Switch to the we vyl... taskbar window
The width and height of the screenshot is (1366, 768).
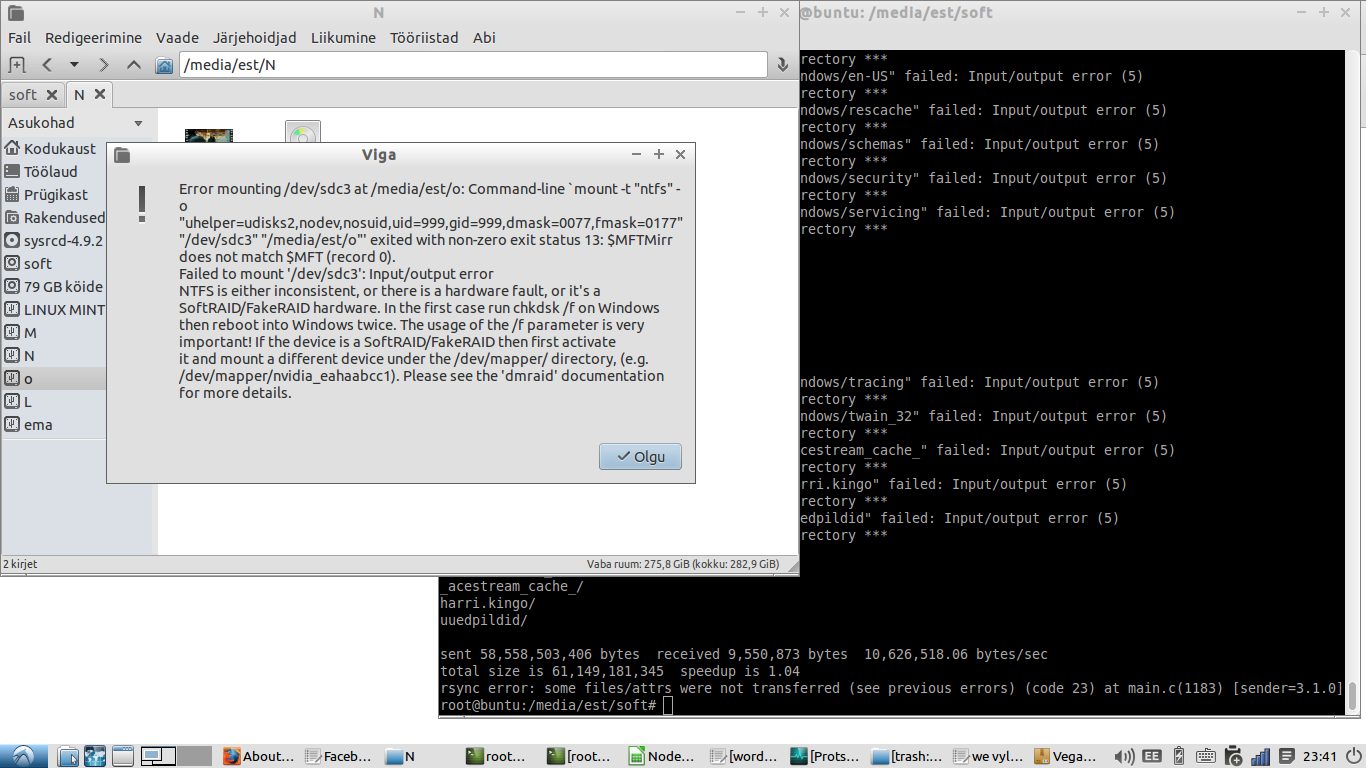coord(988,756)
